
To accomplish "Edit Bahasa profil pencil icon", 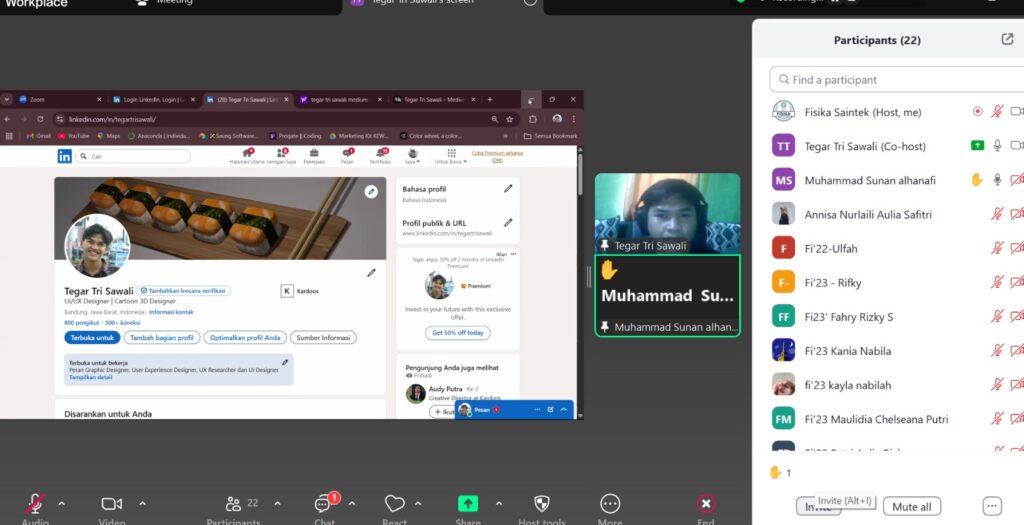I will click(x=508, y=189).
